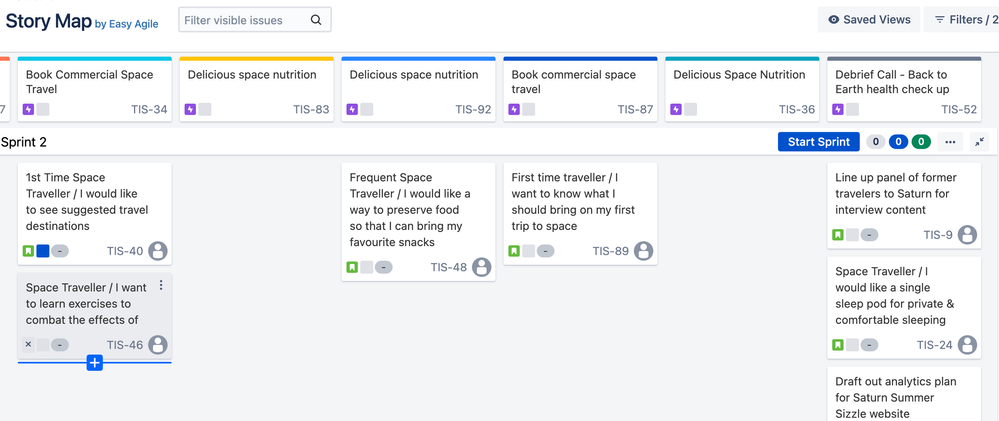
Task: Open Sprint 2 more options ellipsis menu
Action: pos(951,142)
